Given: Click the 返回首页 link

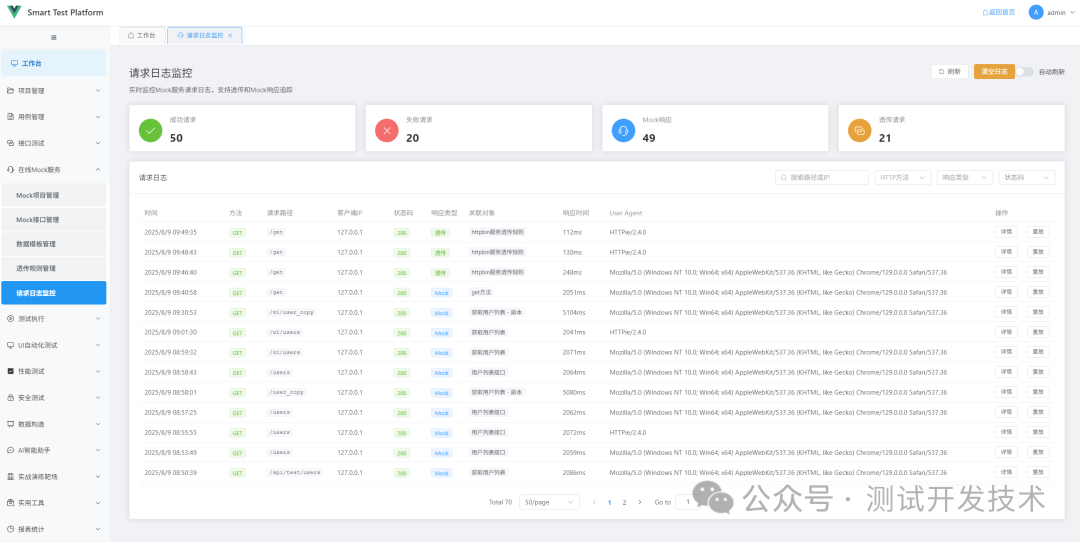Looking at the screenshot, I should pyautogui.click(x=999, y=12).
